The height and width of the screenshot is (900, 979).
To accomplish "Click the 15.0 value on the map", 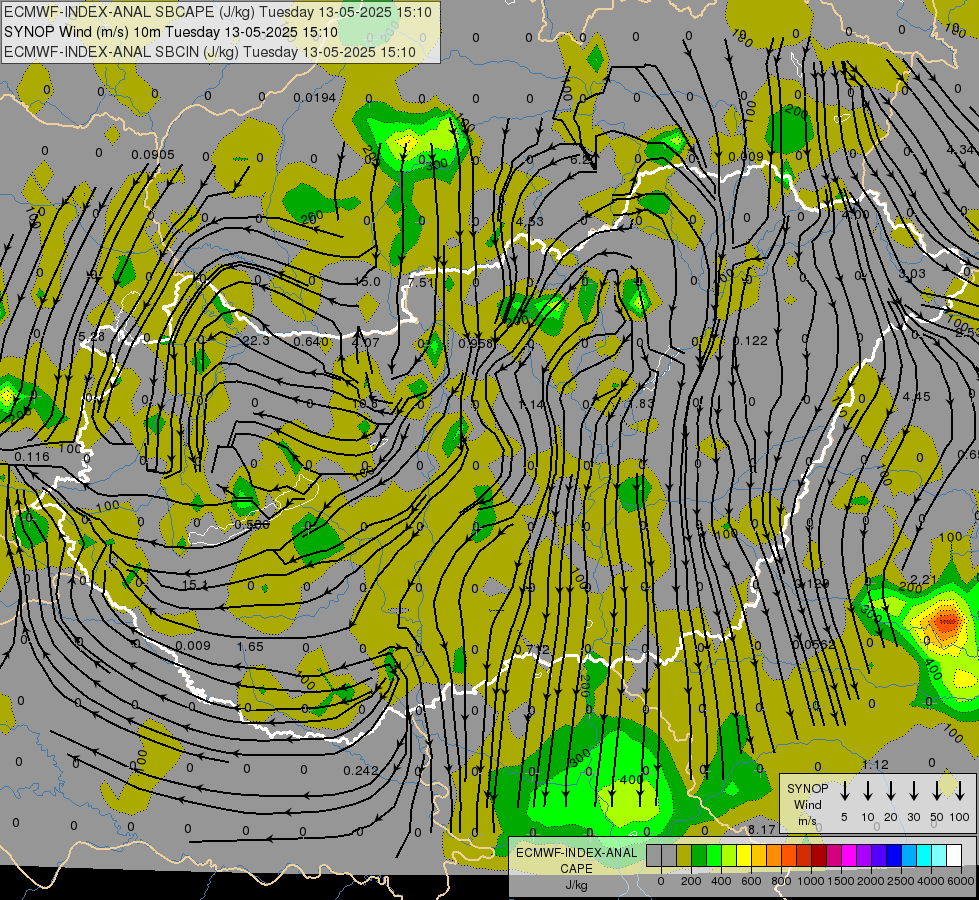I will click(x=367, y=282).
